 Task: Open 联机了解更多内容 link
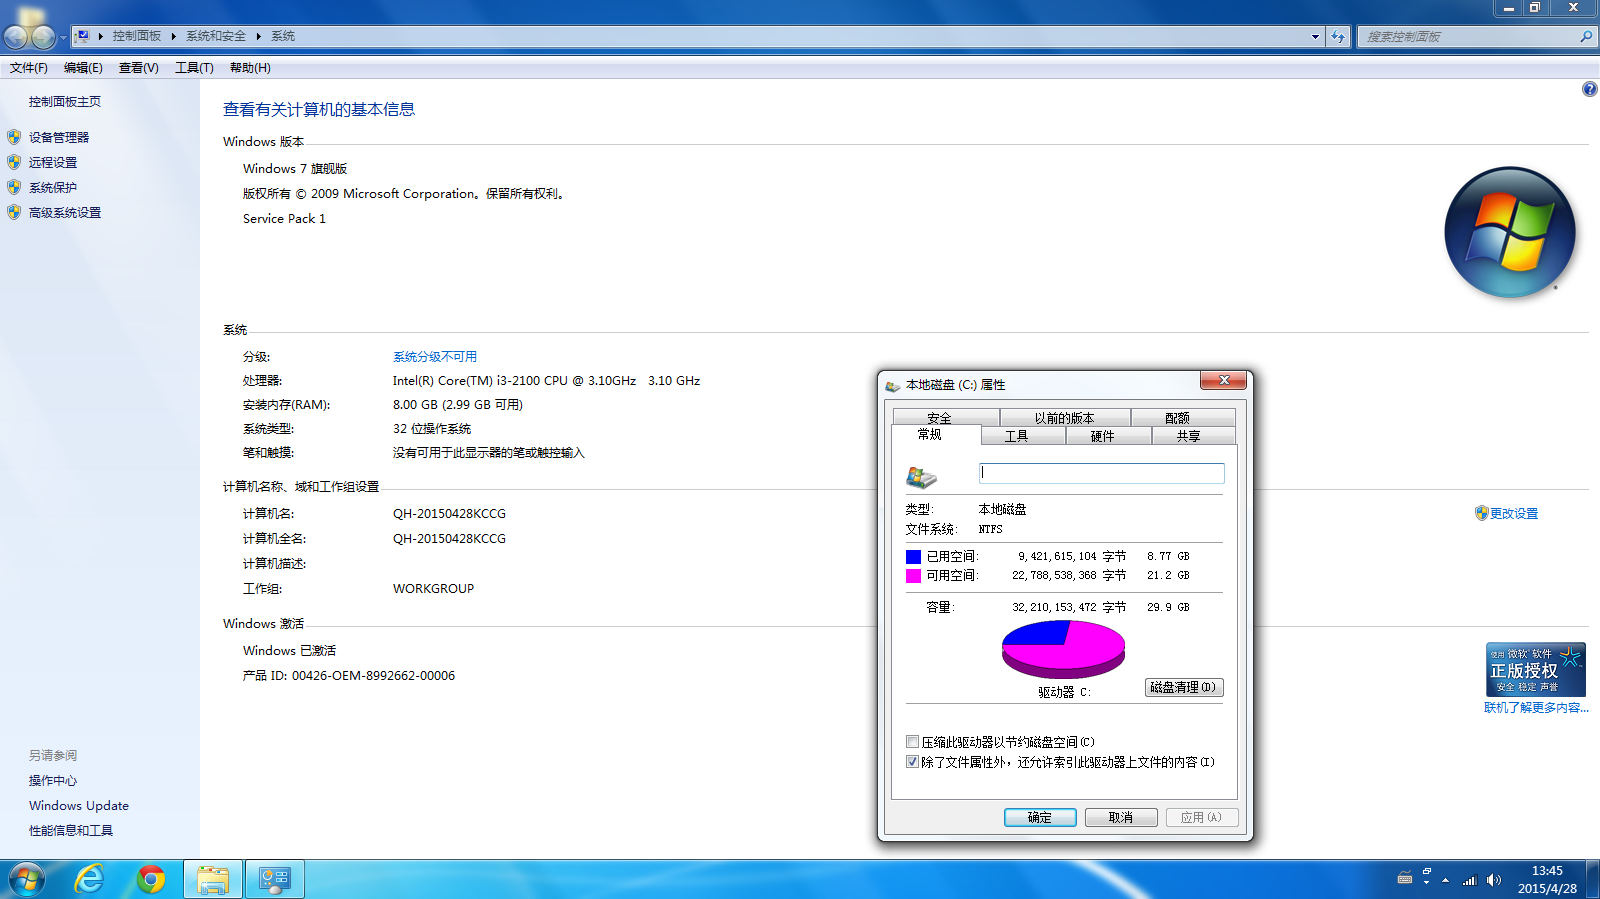[x=1536, y=707]
